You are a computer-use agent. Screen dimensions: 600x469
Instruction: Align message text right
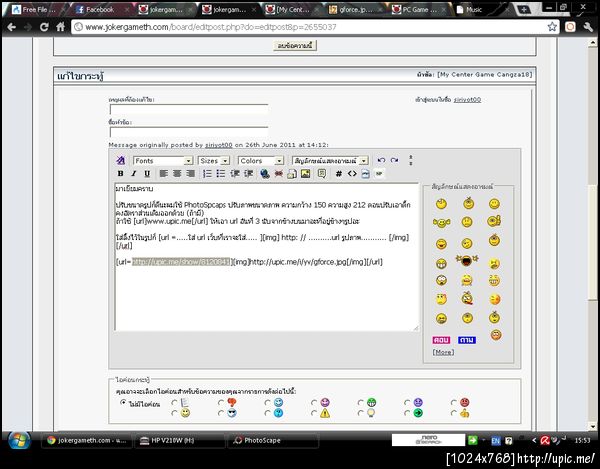tap(191, 174)
